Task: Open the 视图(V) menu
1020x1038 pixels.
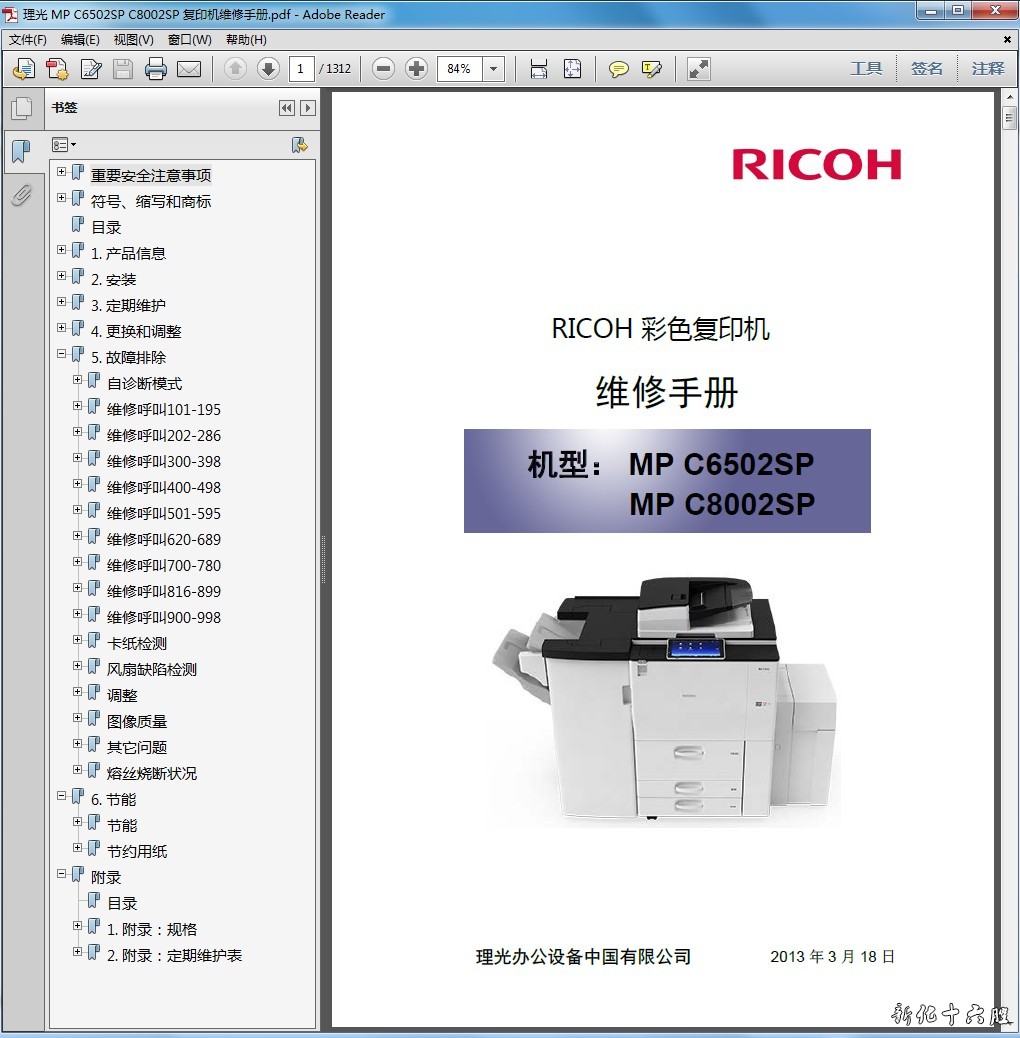Action: (x=133, y=40)
